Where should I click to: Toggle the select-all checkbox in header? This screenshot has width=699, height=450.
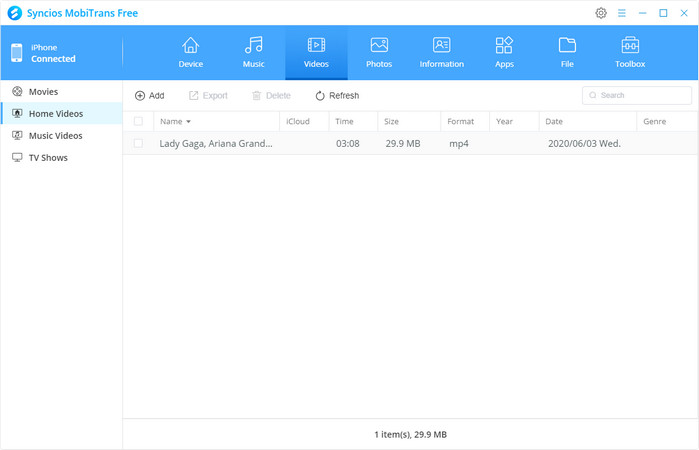[138, 121]
